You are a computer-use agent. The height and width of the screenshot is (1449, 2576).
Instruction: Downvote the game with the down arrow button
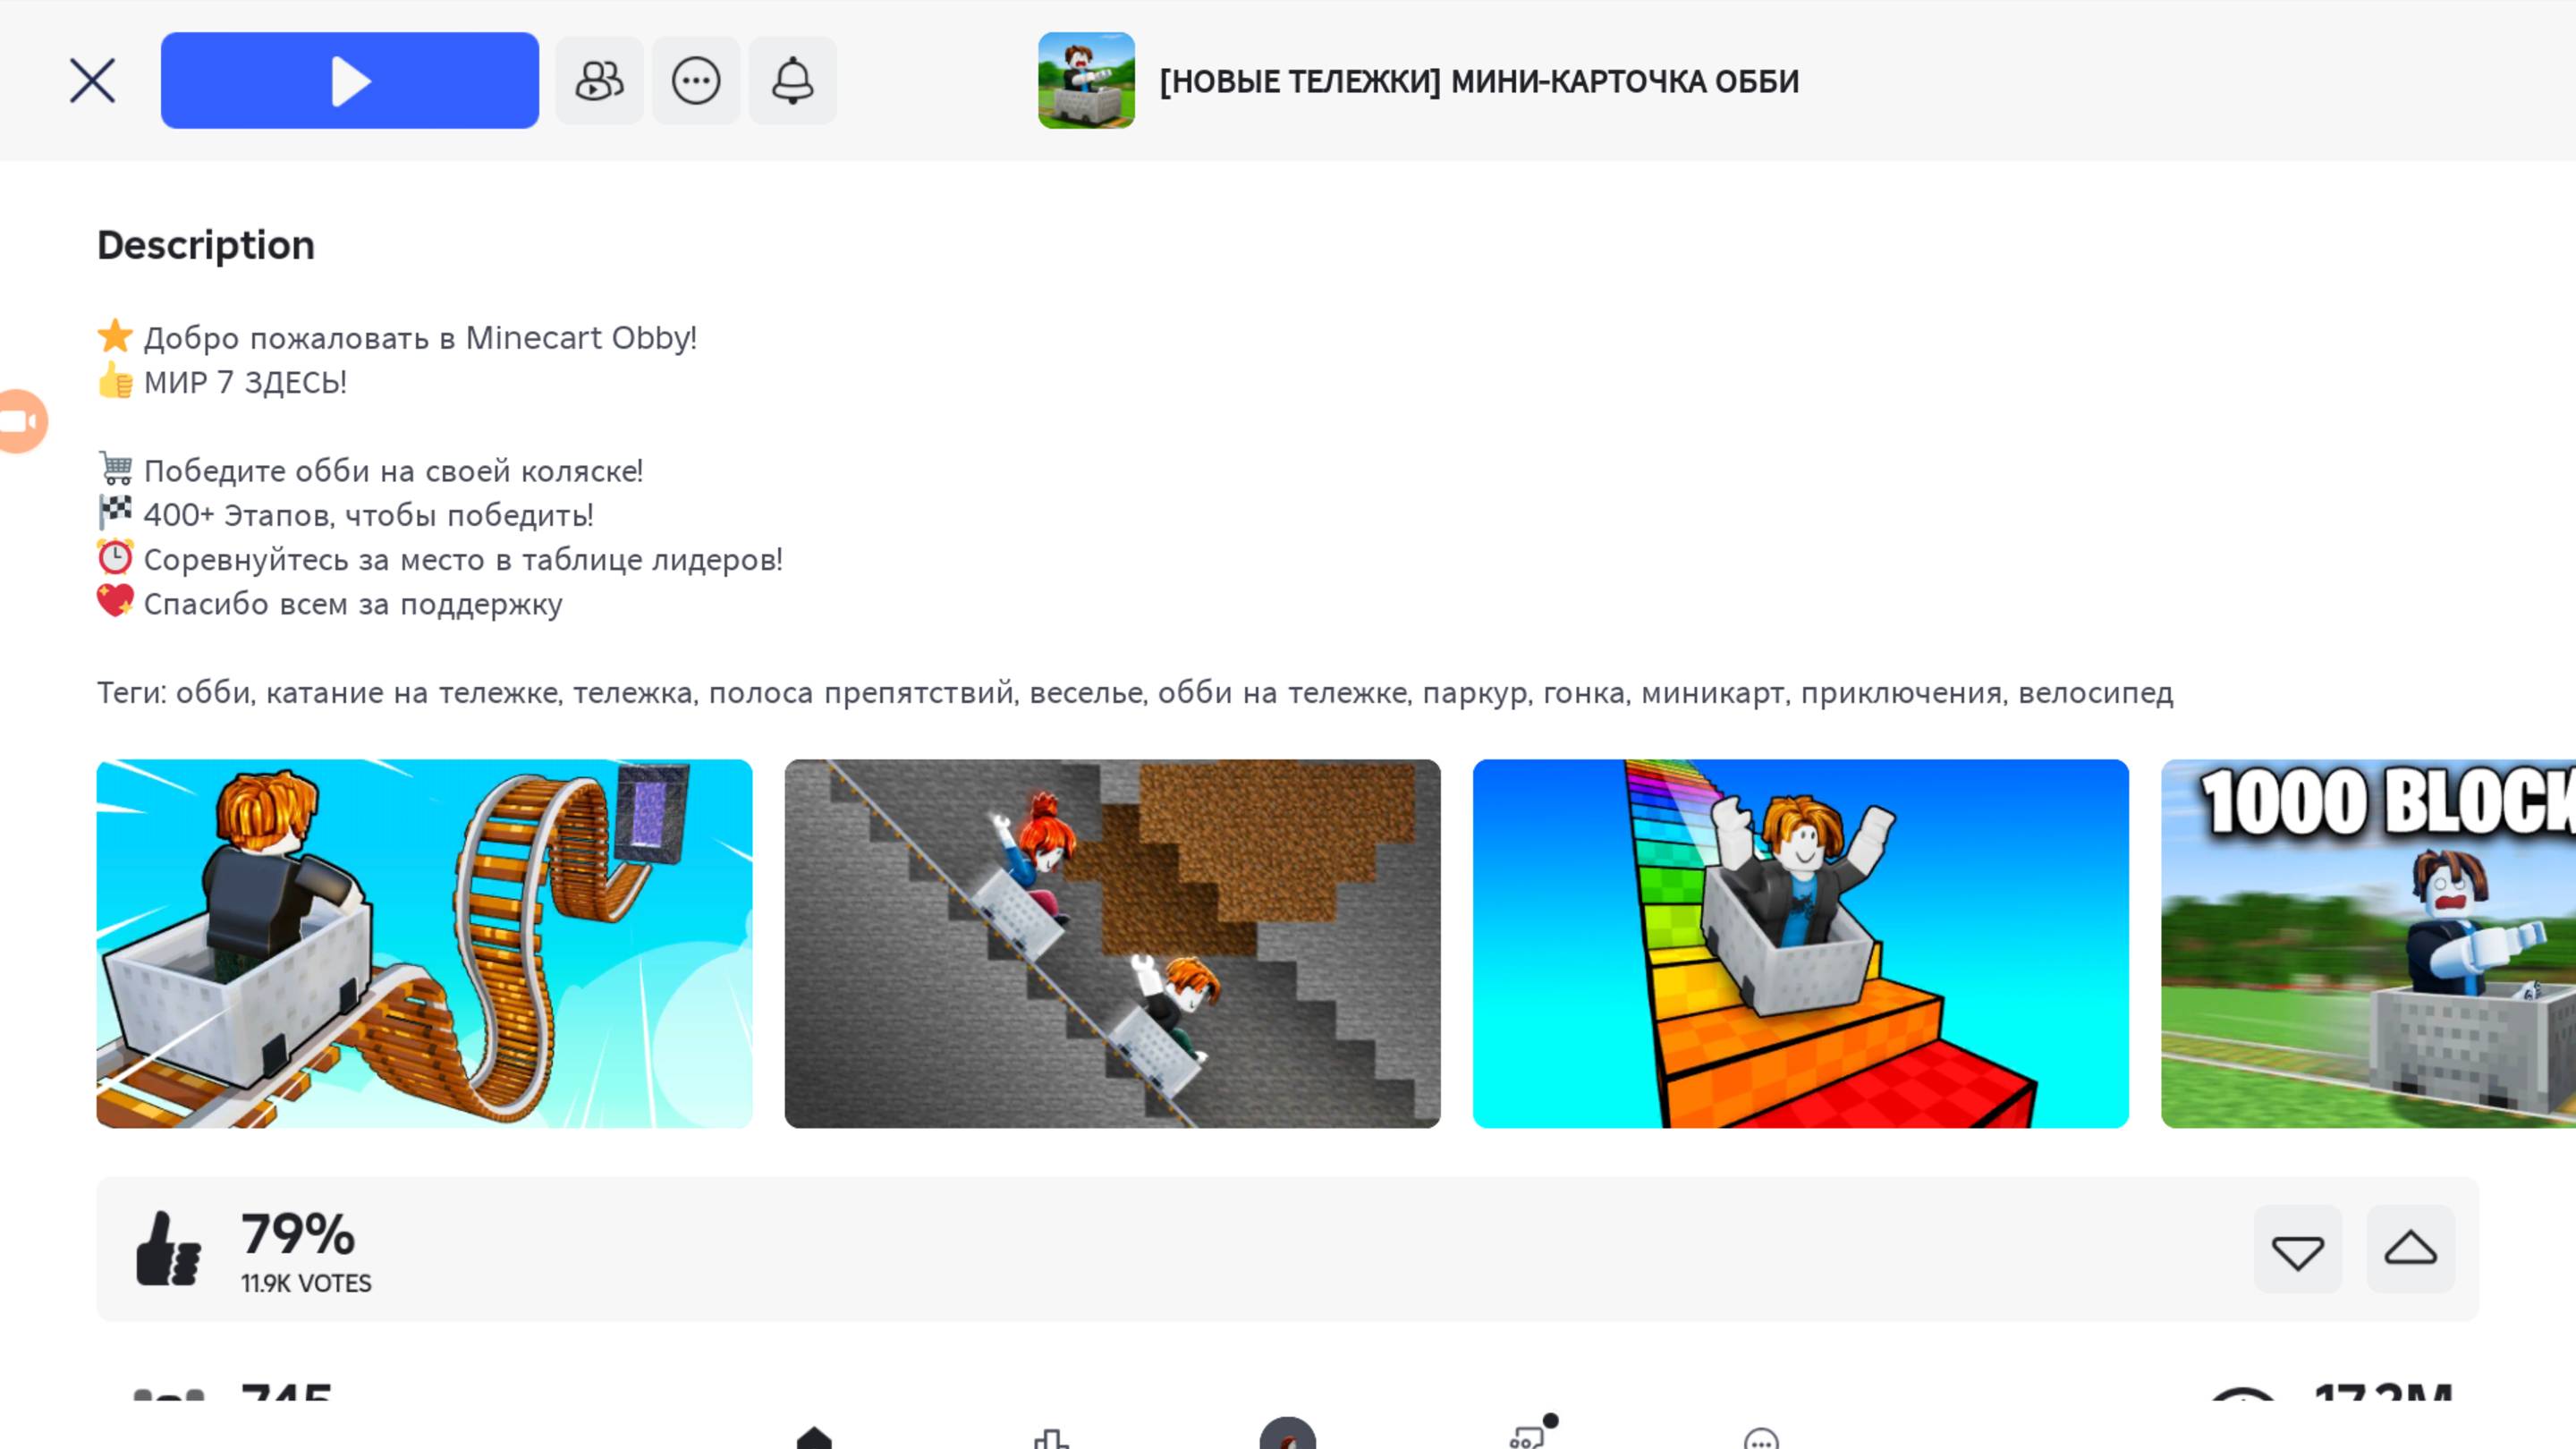[2298, 1249]
